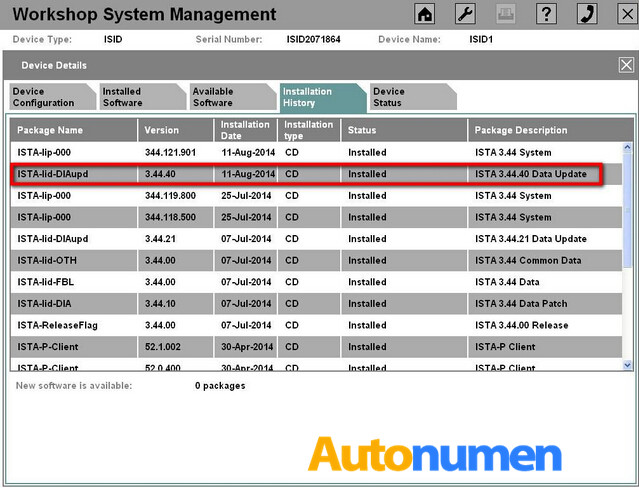This screenshot has height=488, width=639.
Task: Close Workshop System Management window
Action: [628, 14]
